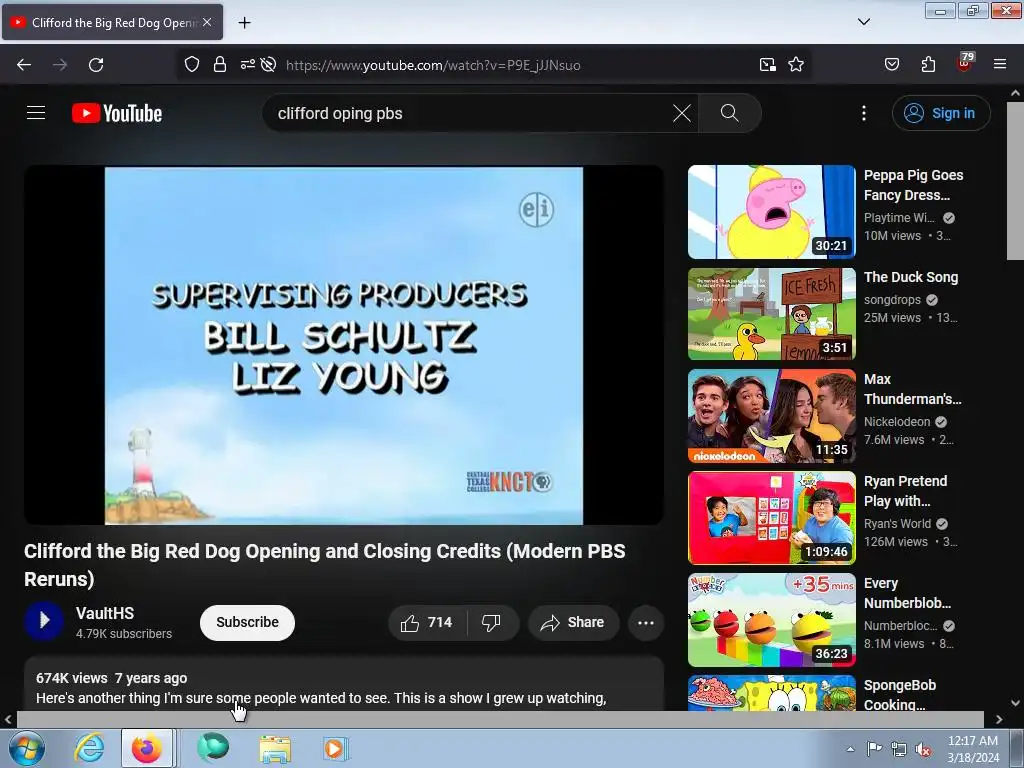Pause the video by clicking the player
This screenshot has width=1024, height=768.
tap(344, 345)
